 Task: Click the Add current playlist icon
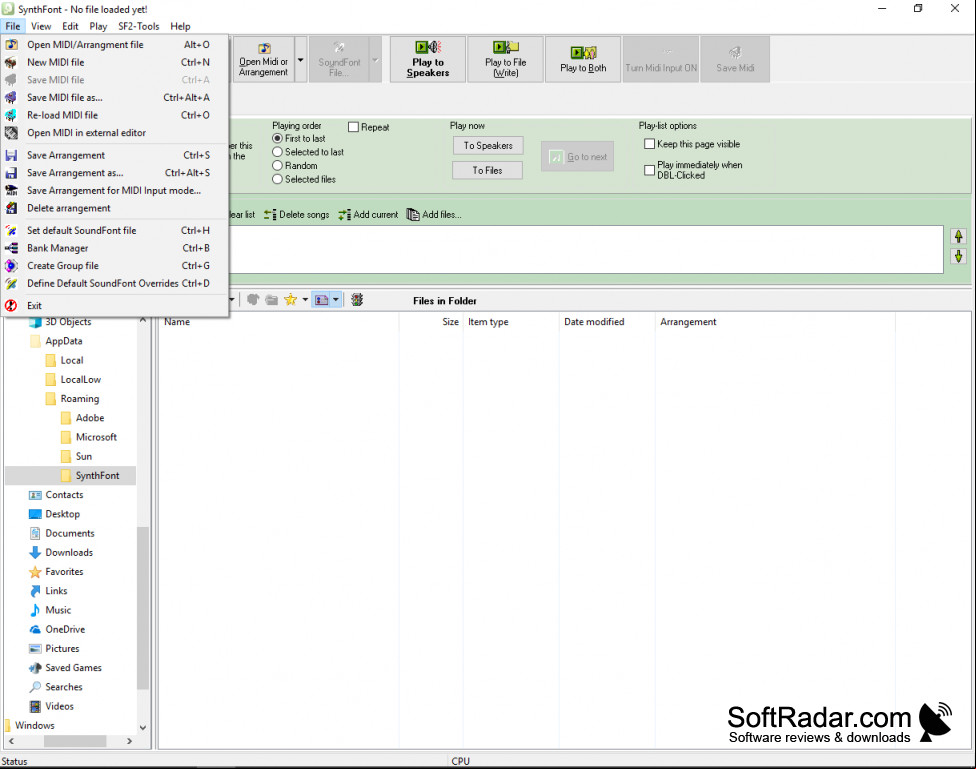(x=344, y=215)
